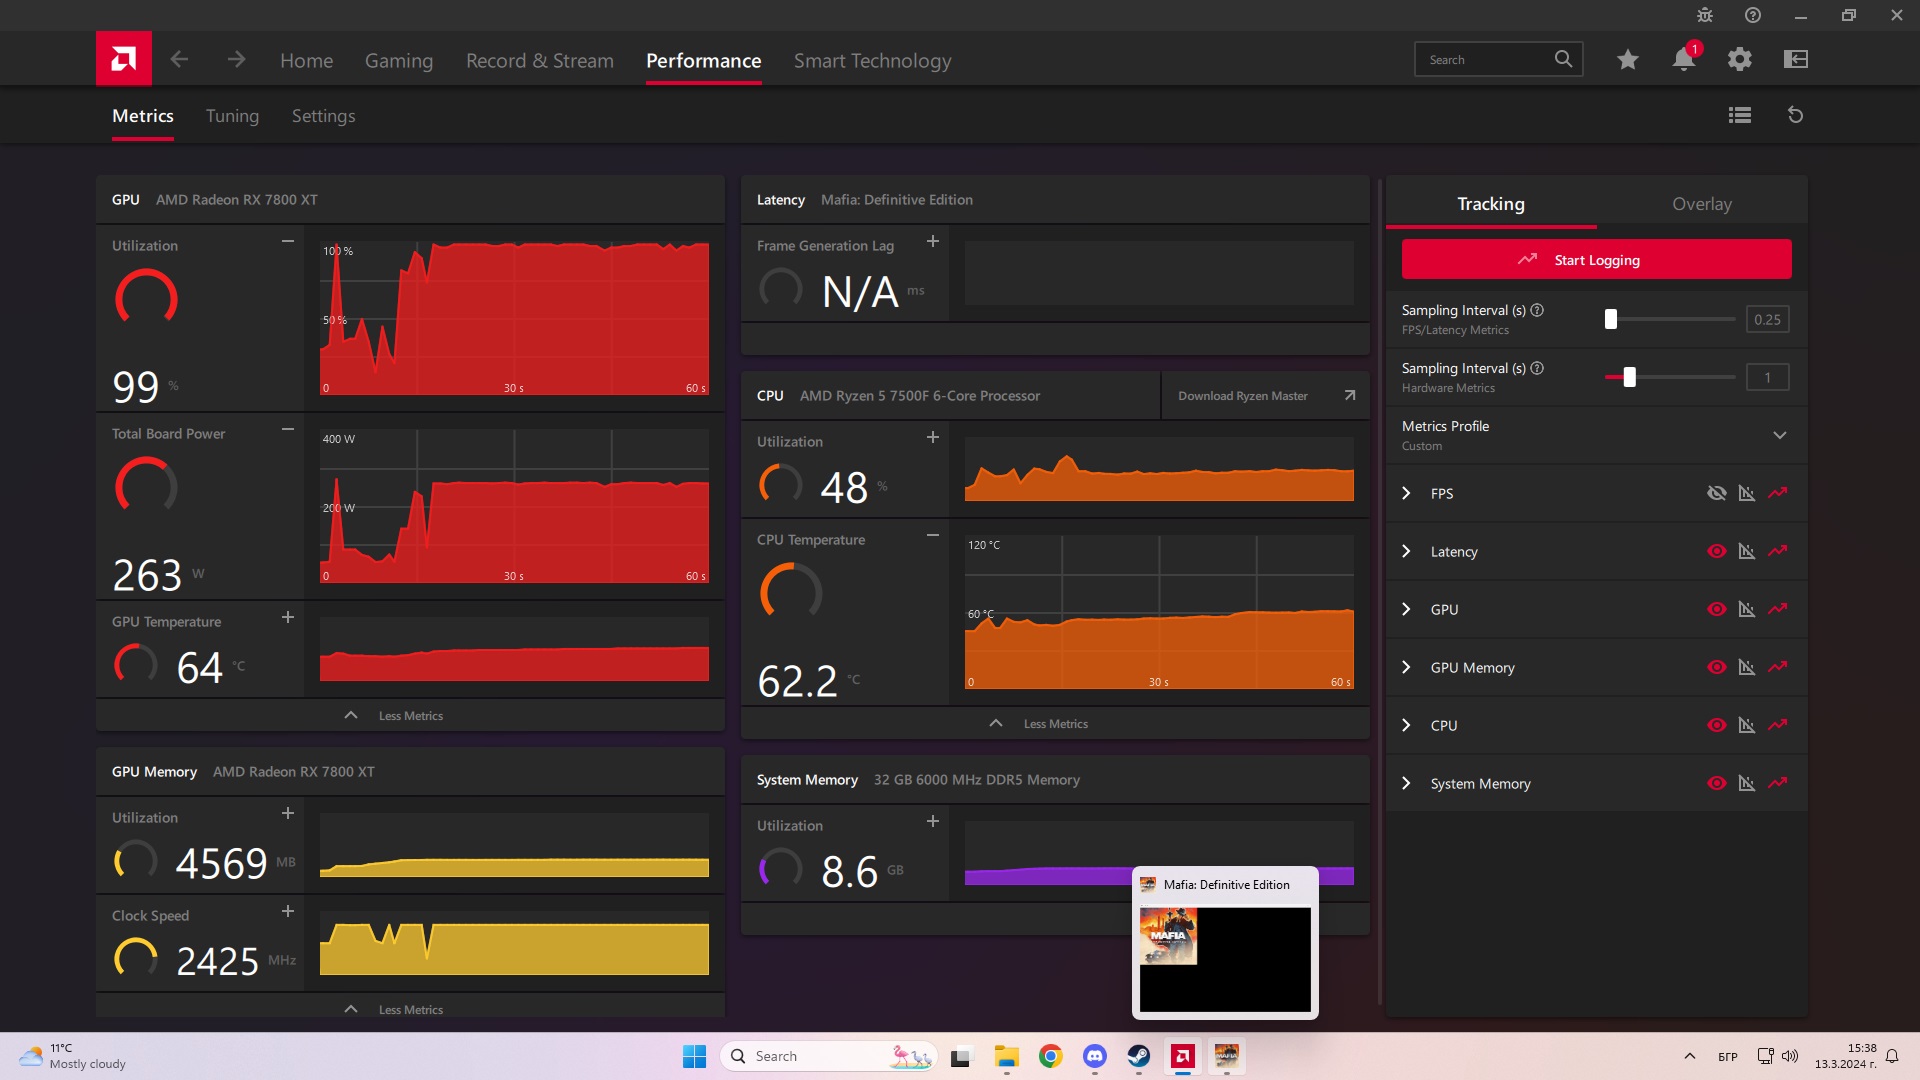Open settings gear icon

(1739, 60)
